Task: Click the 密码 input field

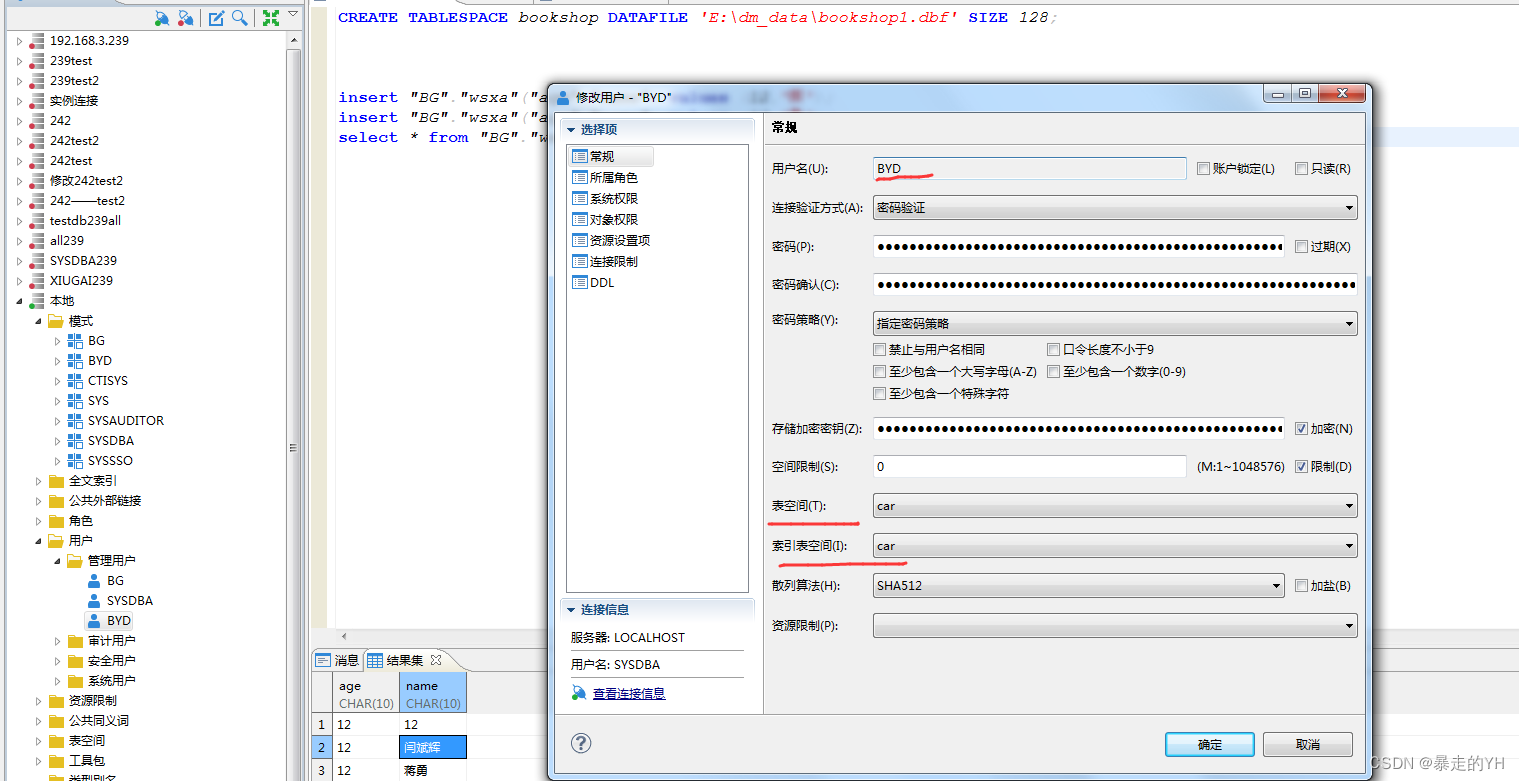Action: click(x=1078, y=245)
